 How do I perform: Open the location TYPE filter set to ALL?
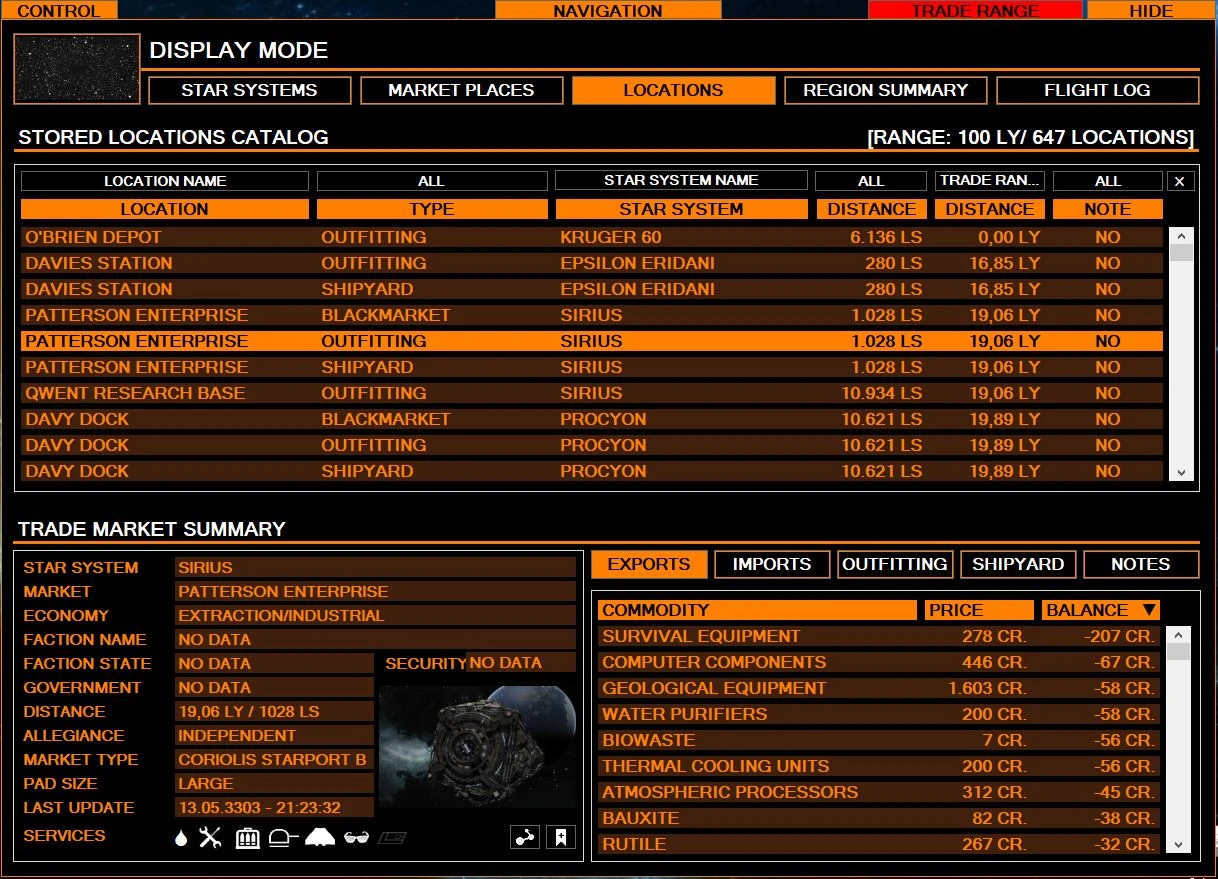tap(432, 181)
